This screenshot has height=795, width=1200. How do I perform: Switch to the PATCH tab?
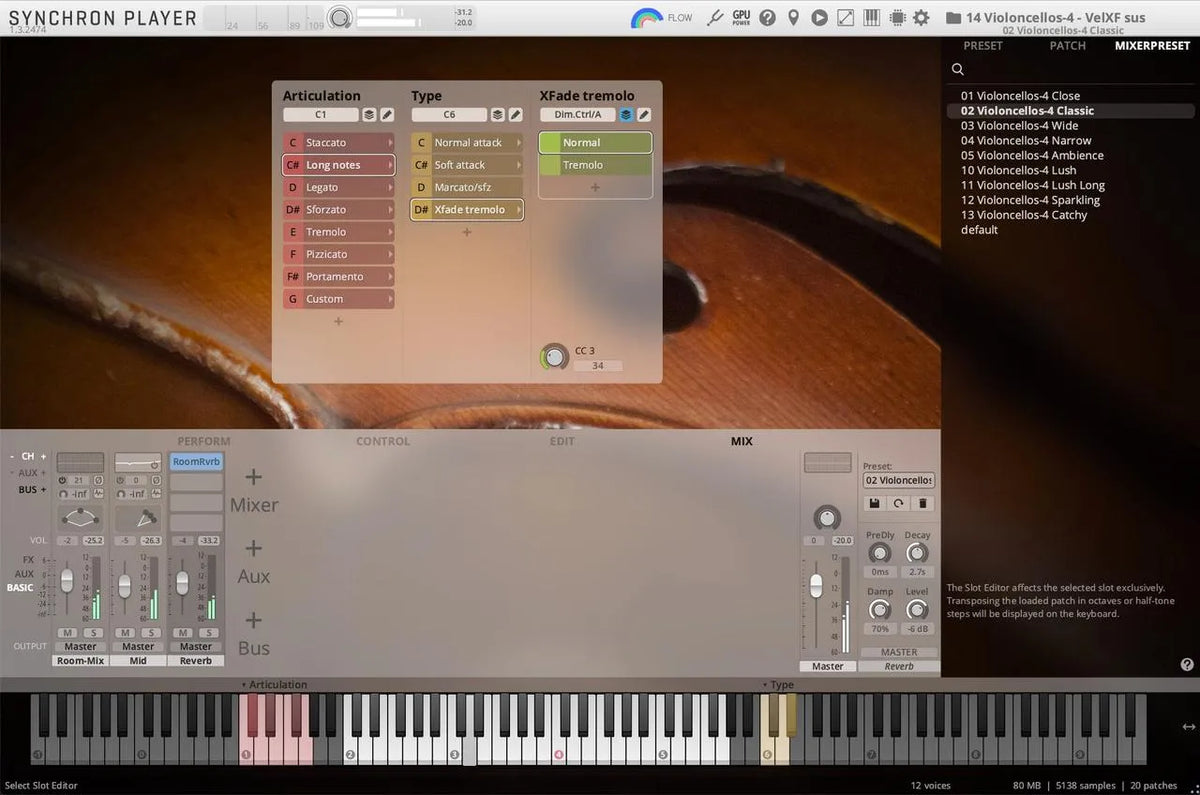1067,45
